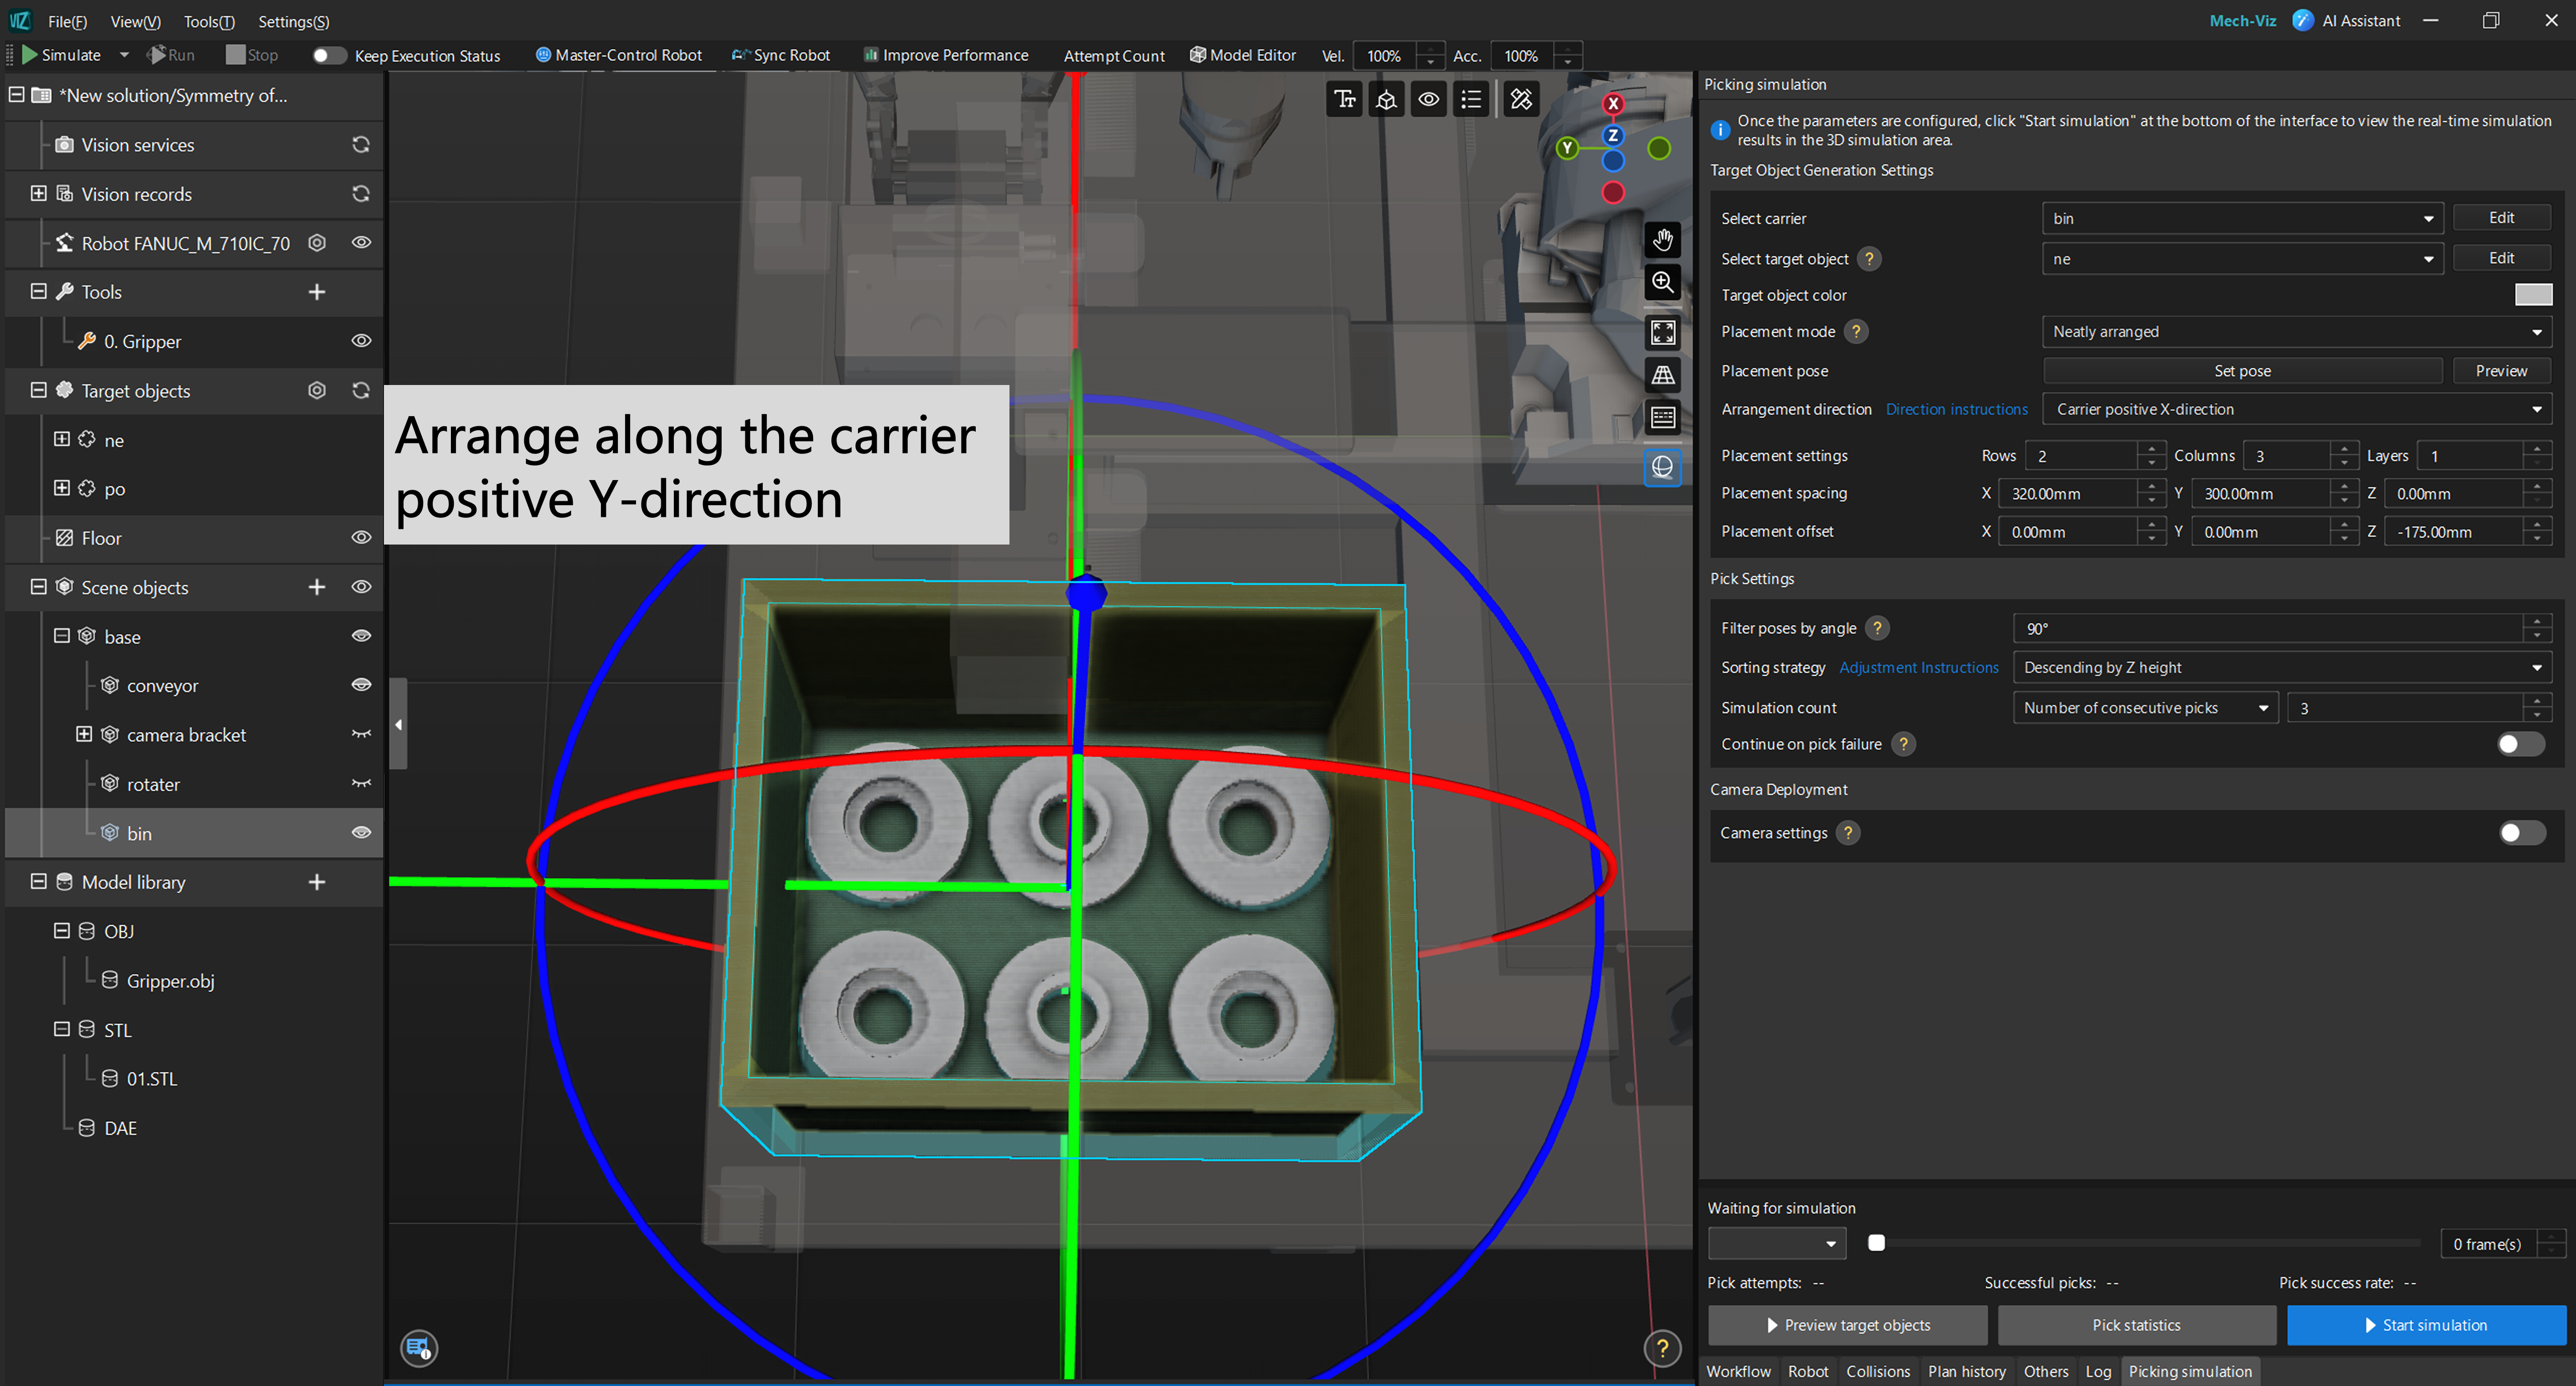Change the Arrangement direction dropdown
Viewport: 2576px width, 1386px height.
(x=2296, y=409)
